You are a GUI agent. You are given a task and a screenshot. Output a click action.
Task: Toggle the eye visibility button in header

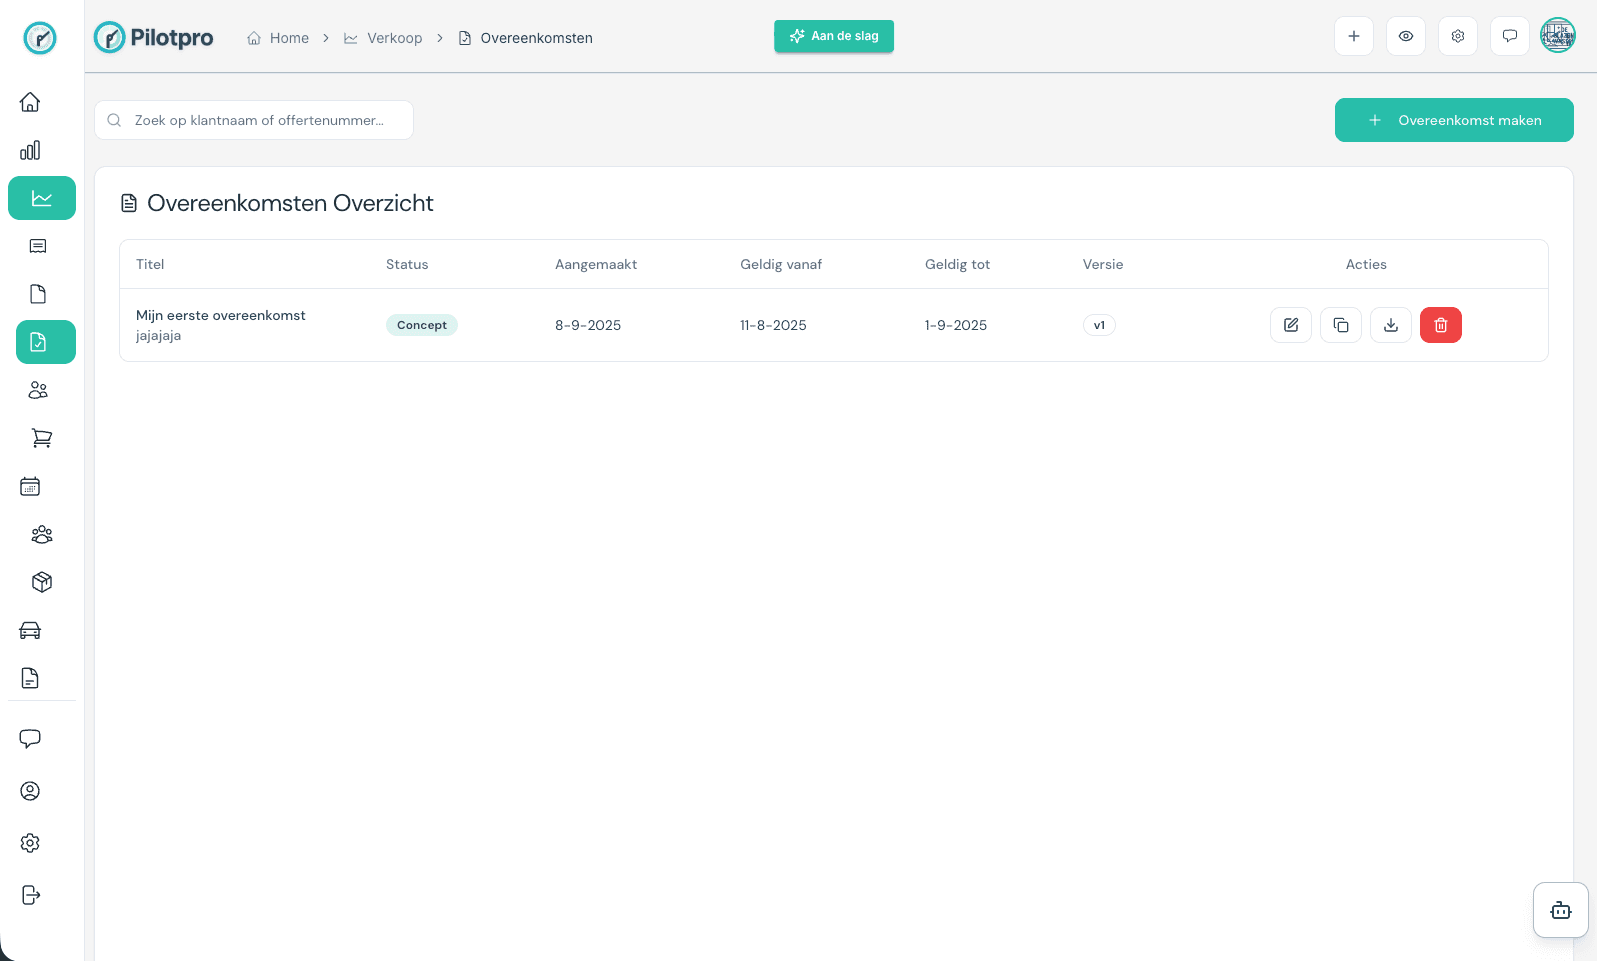[1405, 36]
